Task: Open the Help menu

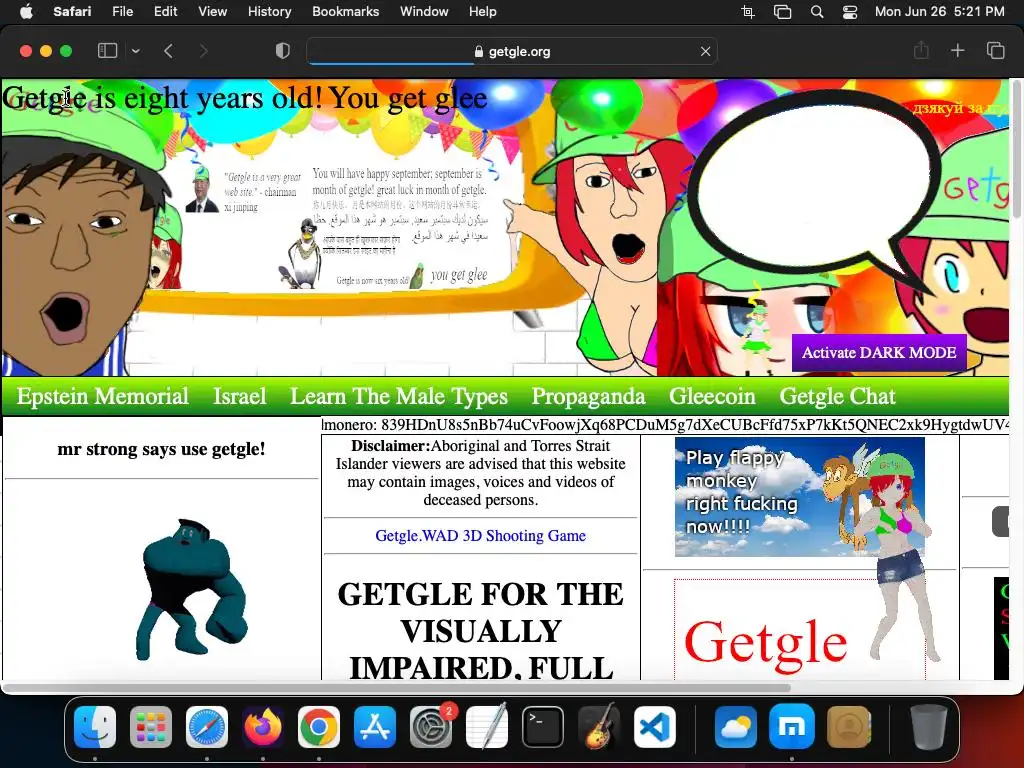Action: click(x=483, y=12)
